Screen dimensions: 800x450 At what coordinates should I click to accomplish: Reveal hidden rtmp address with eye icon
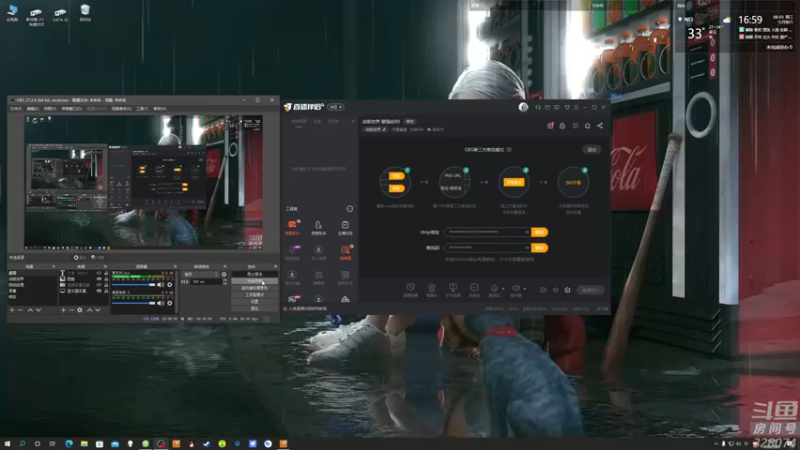point(527,232)
